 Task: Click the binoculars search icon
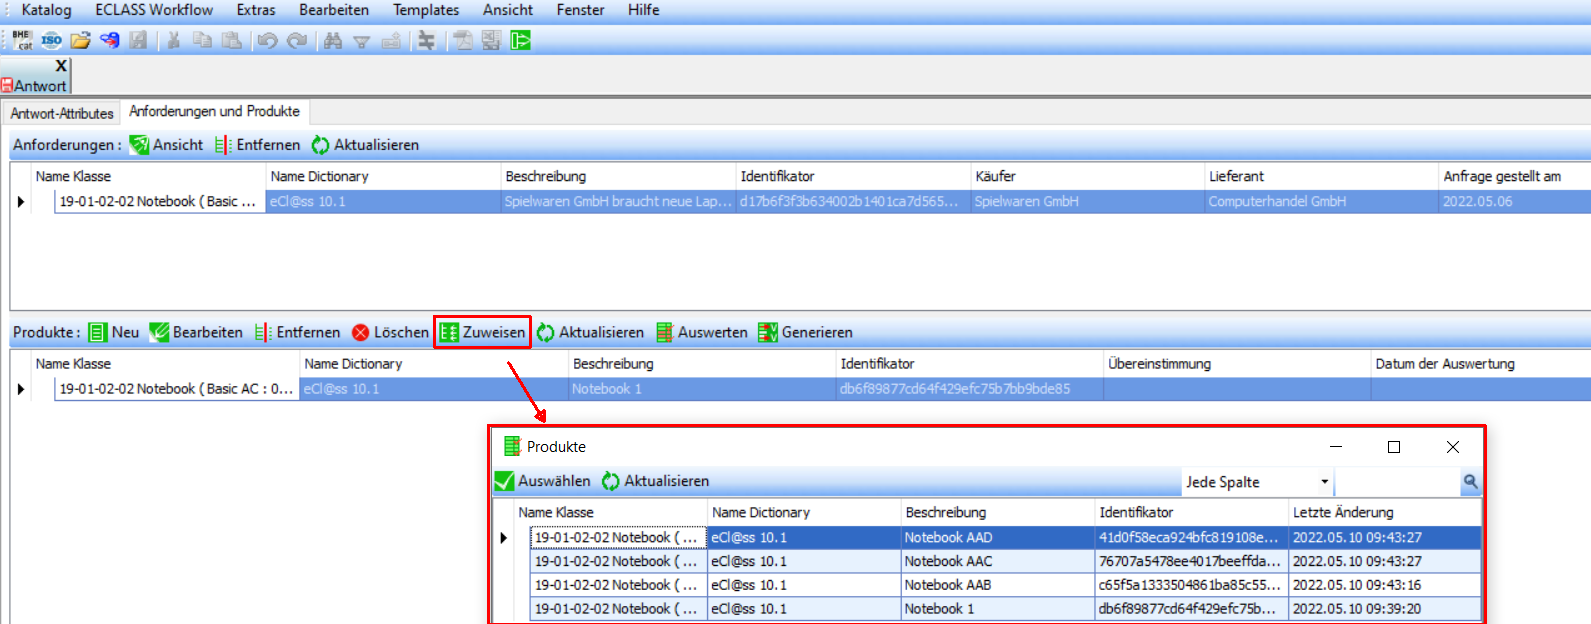[333, 40]
